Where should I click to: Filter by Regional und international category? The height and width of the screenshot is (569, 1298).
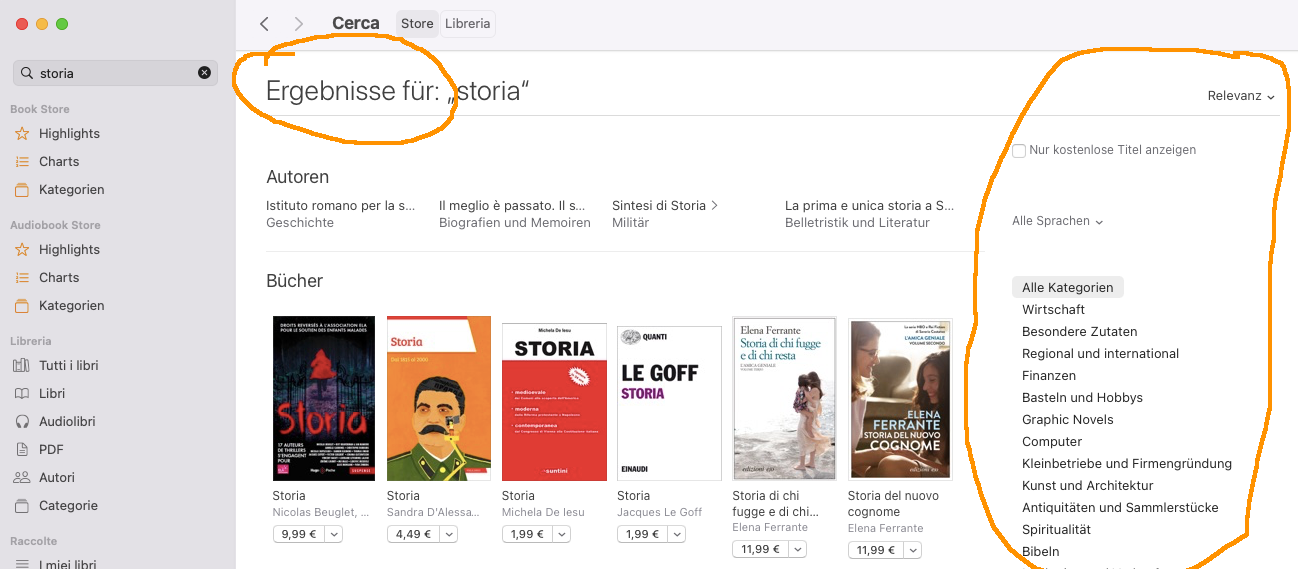point(1100,353)
